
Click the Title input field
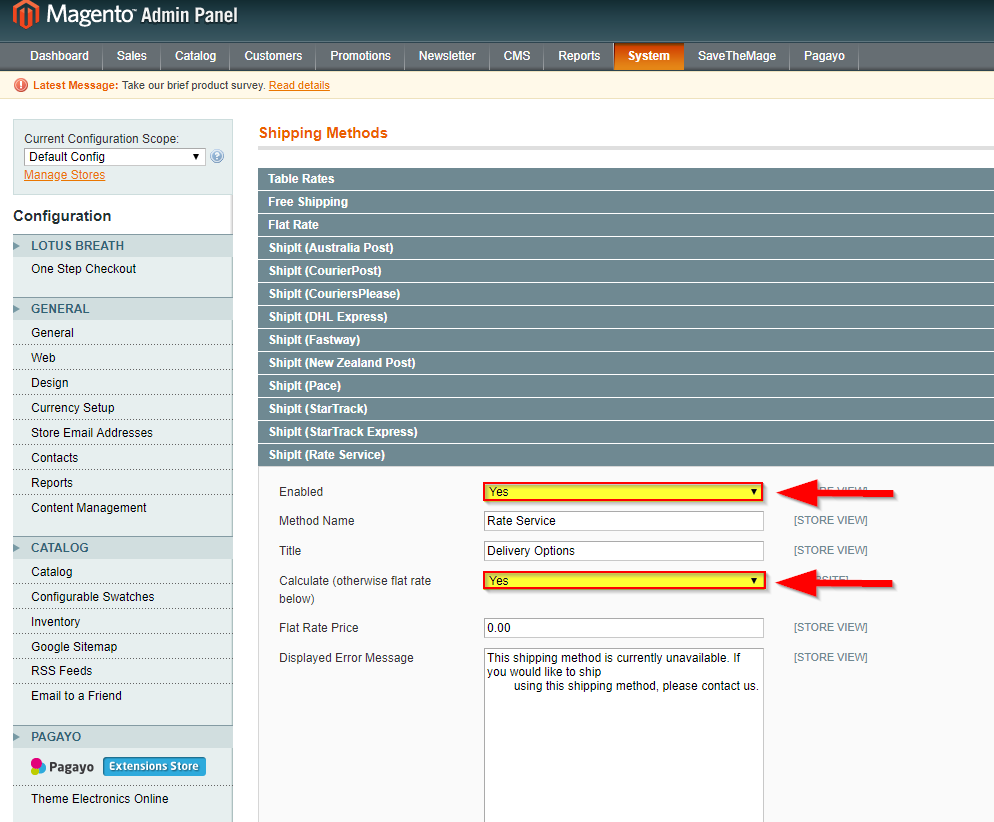pyautogui.click(x=623, y=551)
